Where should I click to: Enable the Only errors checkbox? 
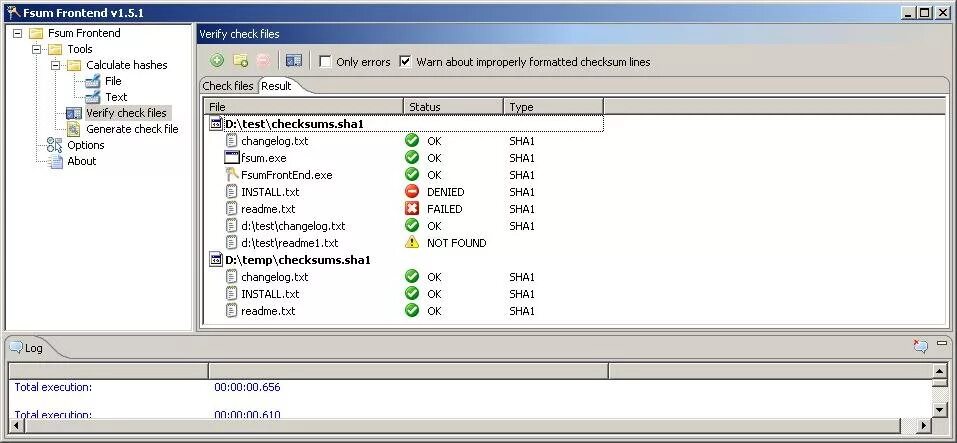click(x=325, y=62)
